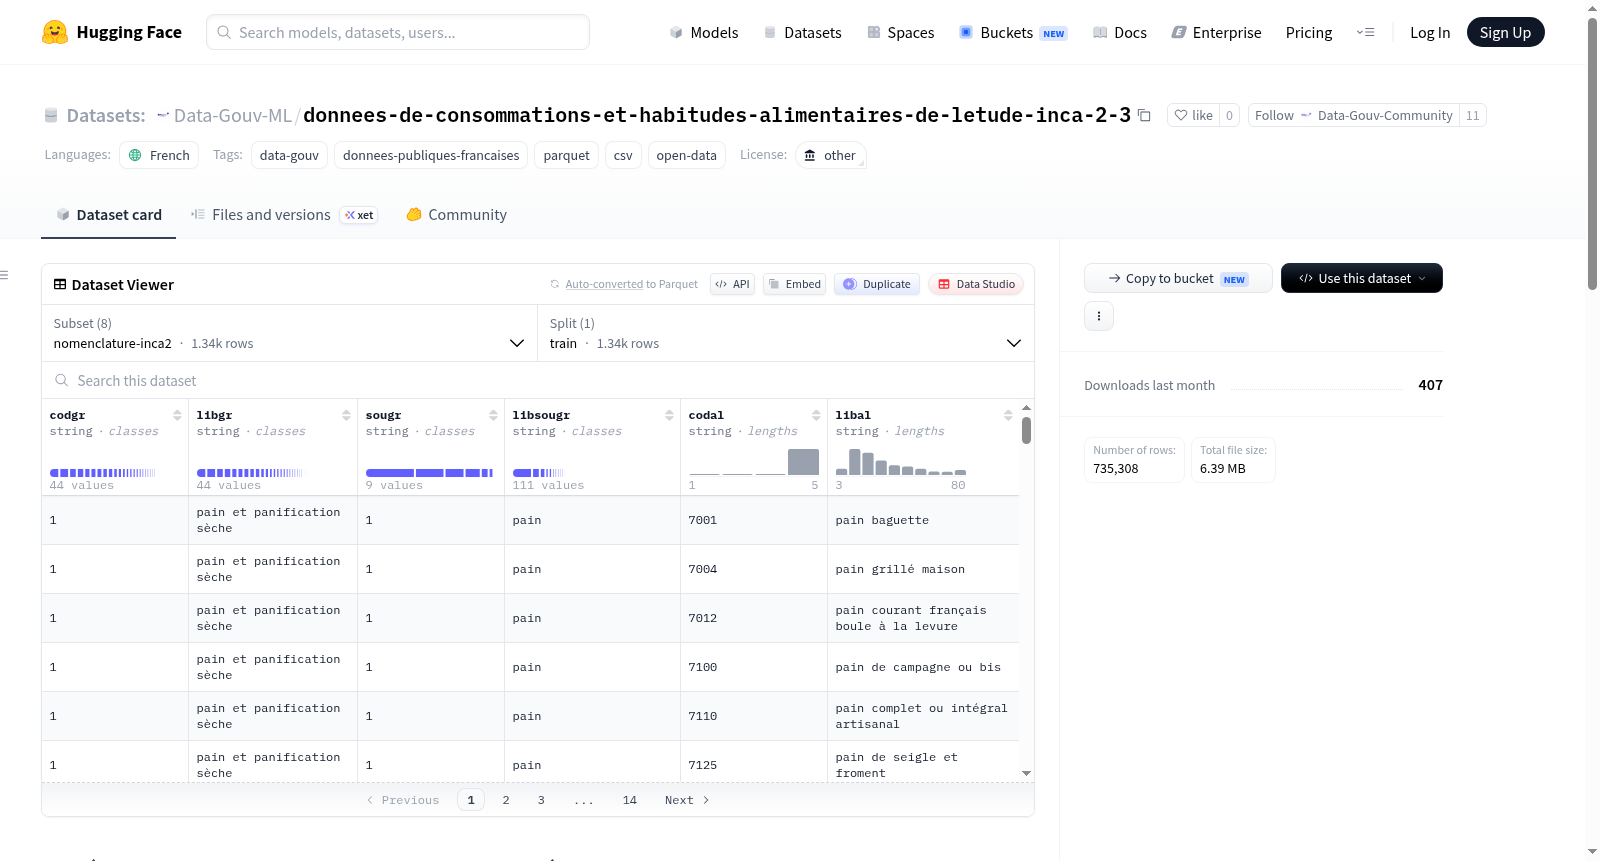Expand the navigation overflow menu icon
The width and height of the screenshot is (1600, 861).
coord(1365,33)
